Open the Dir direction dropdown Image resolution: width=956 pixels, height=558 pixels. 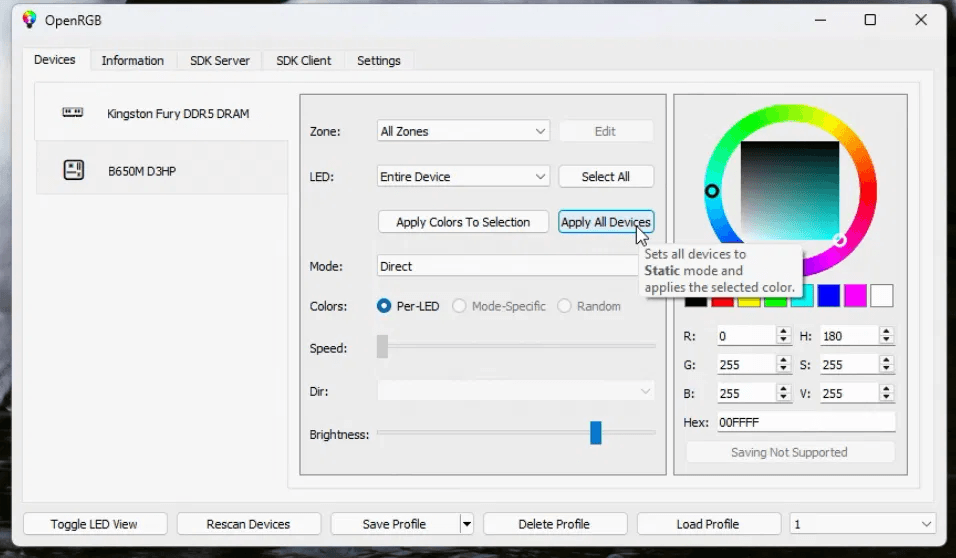pyautogui.click(x=515, y=391)
